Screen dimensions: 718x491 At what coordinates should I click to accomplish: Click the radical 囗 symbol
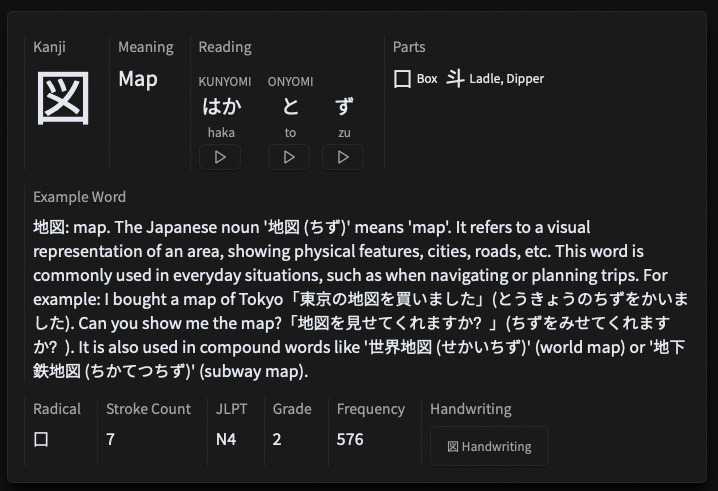[41, 439]
